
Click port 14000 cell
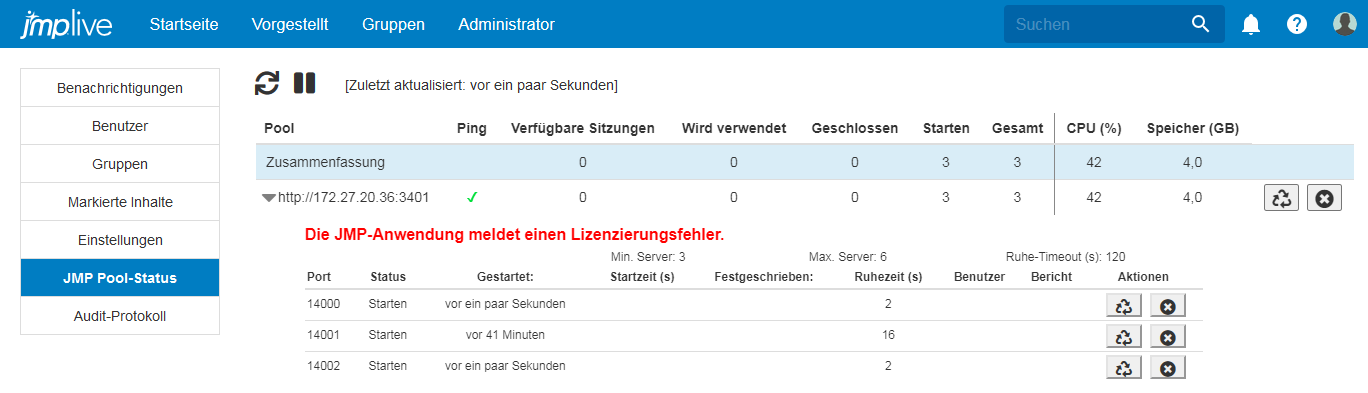[324, 304]
